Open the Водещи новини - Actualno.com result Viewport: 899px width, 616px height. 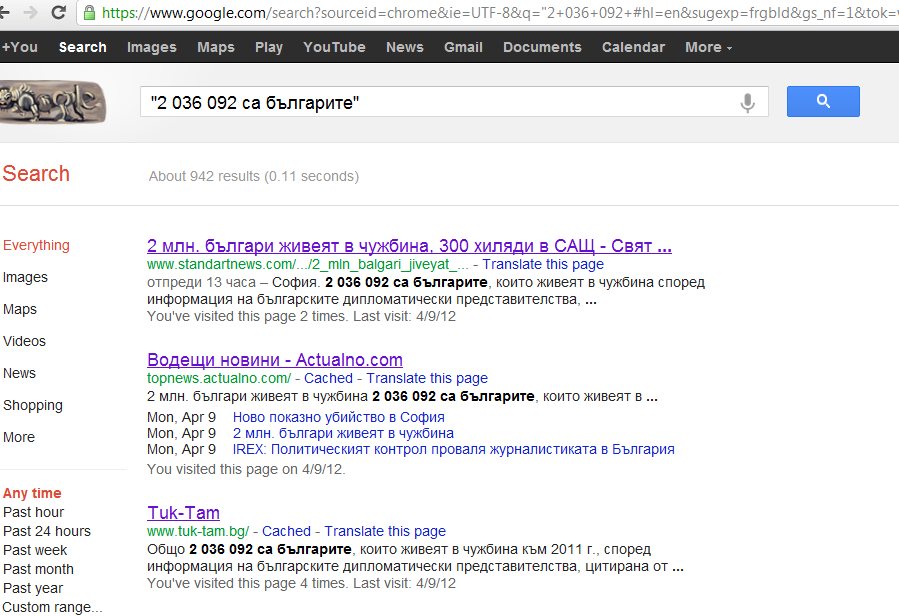click(274, 360)
